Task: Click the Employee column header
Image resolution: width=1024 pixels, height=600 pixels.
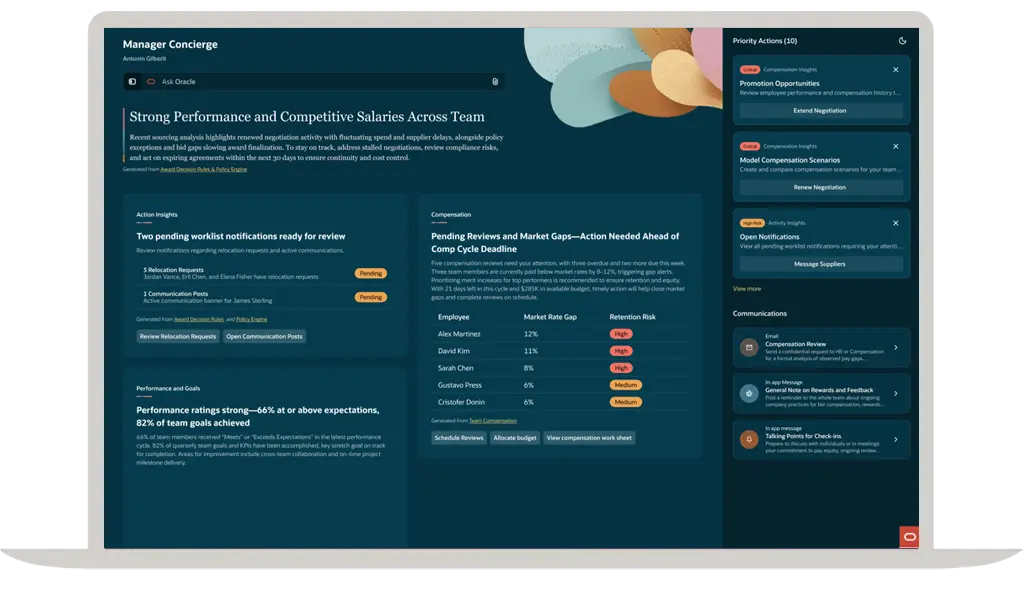Action: [x=453, y=317]
